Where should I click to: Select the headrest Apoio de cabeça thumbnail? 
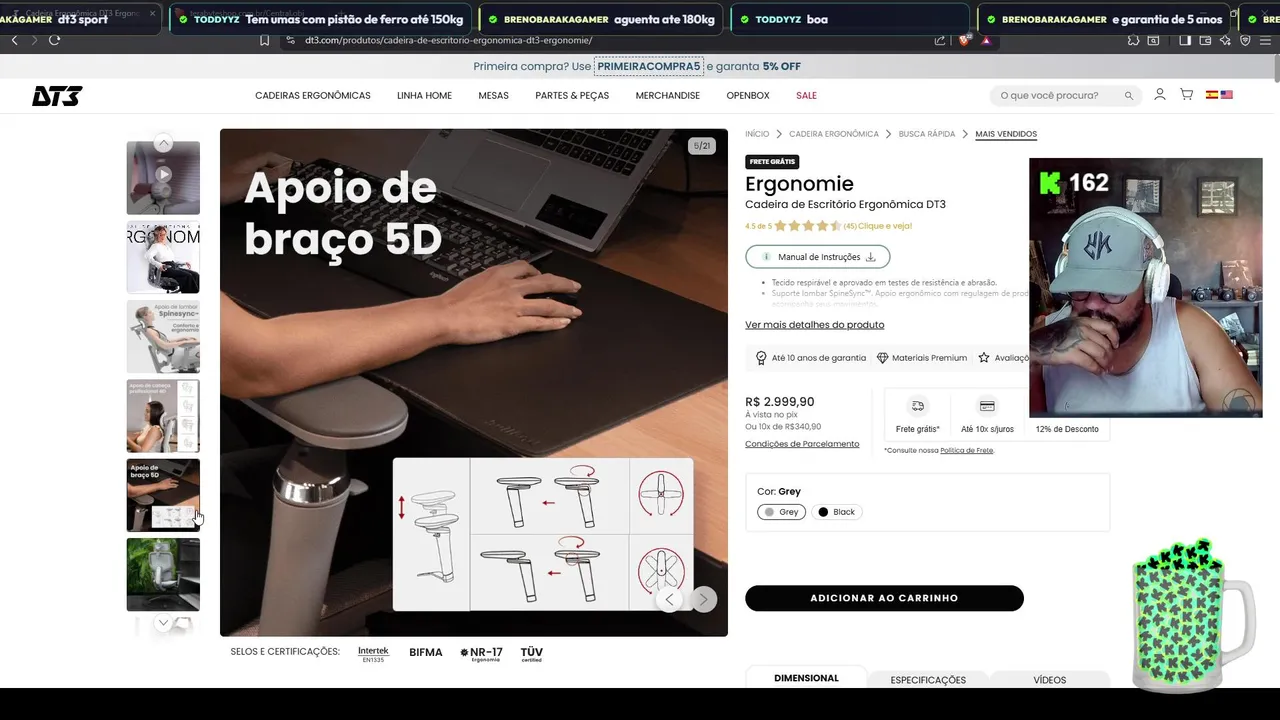pos(163,416)
